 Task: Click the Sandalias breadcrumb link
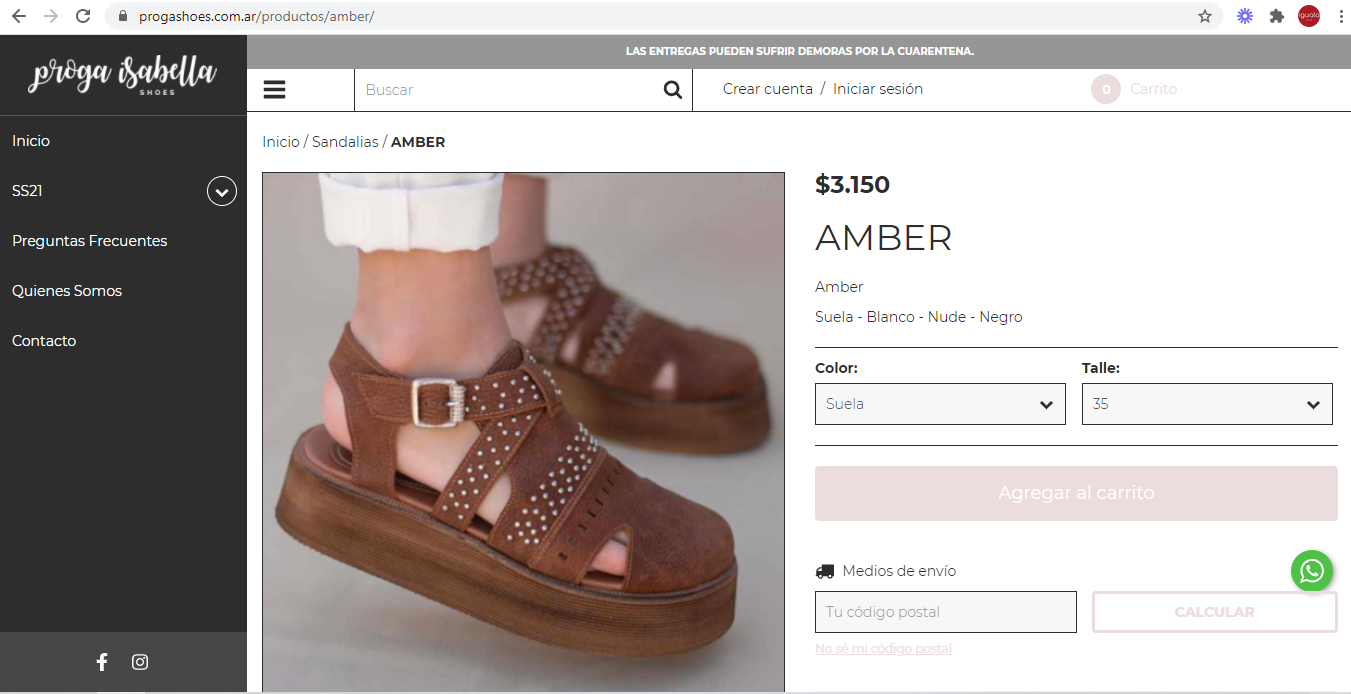click(x=345, y=142)
